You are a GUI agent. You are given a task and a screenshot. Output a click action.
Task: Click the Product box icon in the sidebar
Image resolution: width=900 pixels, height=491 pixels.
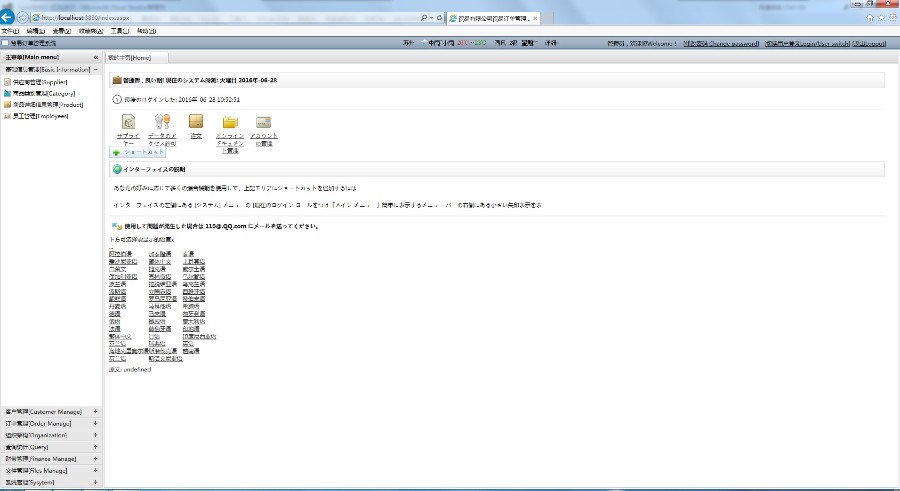(x=7, y=105)
